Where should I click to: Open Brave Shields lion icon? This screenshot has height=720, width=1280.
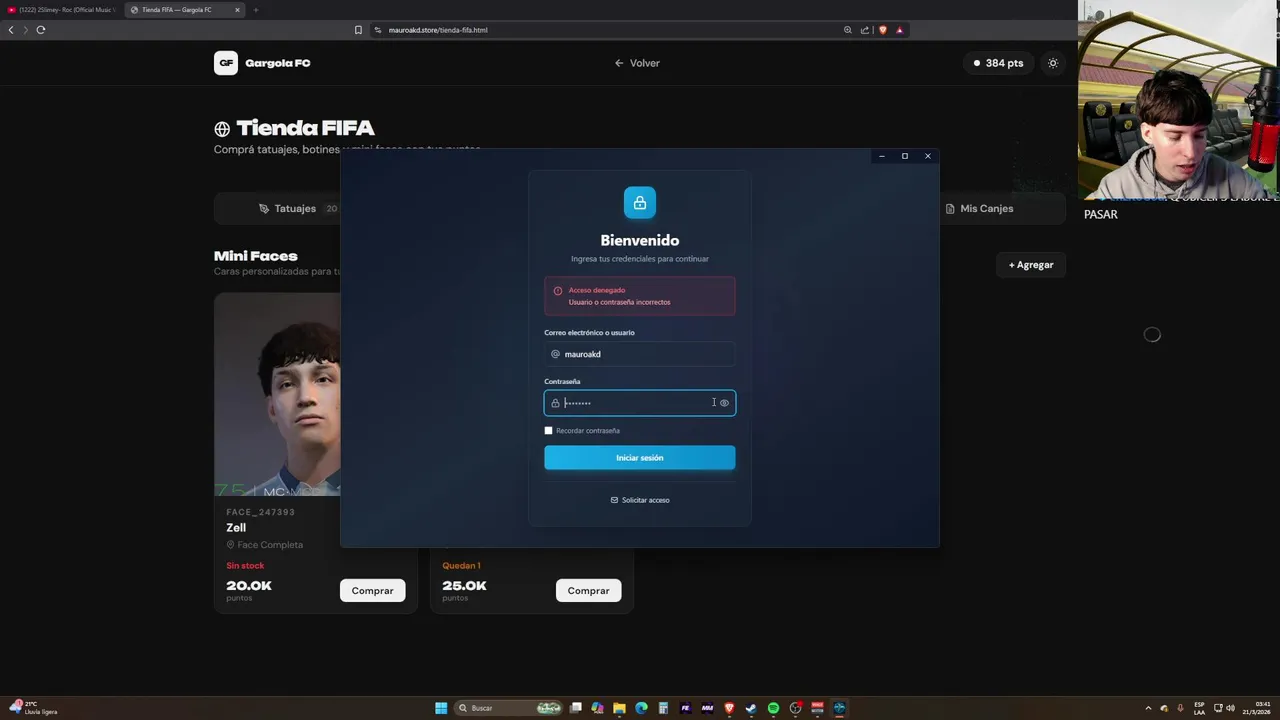tap(882, 30)
